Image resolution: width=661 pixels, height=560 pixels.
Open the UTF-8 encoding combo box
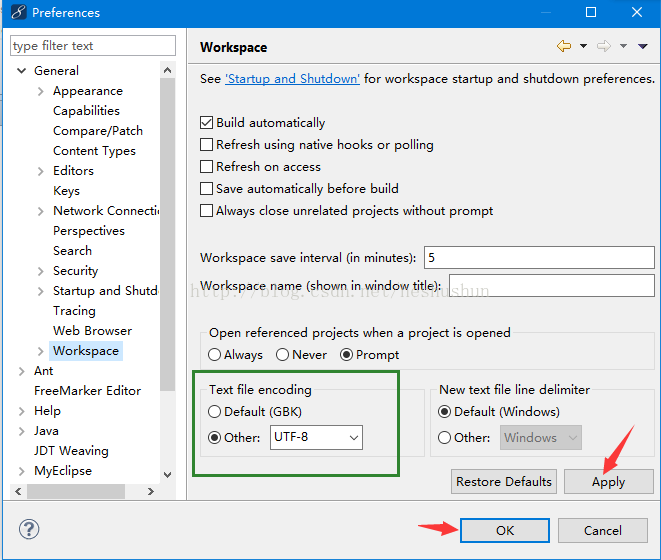point(316,437)
